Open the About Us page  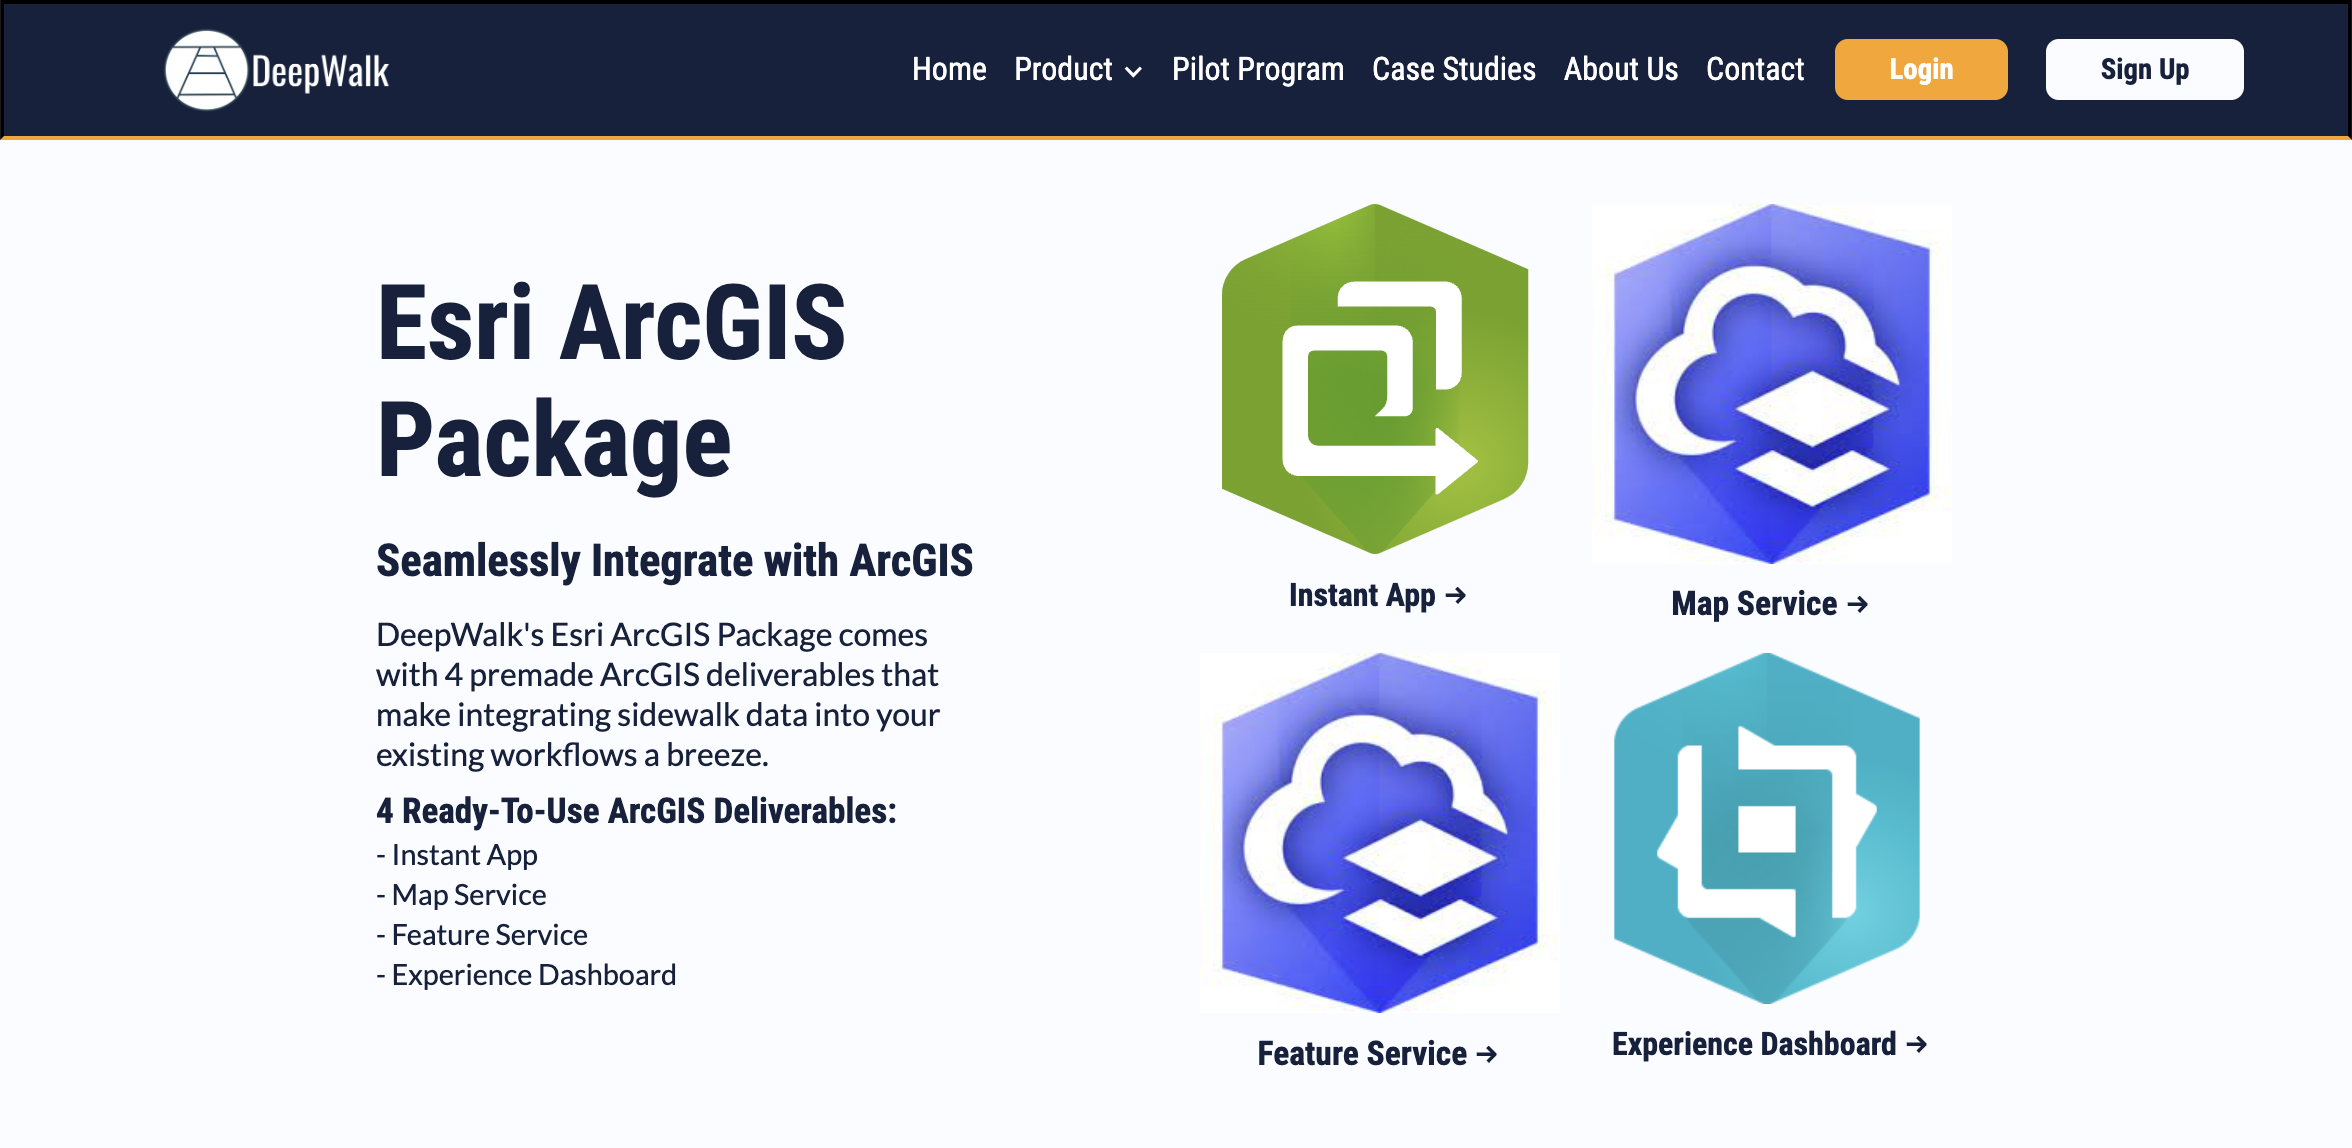pos(1620,69)
